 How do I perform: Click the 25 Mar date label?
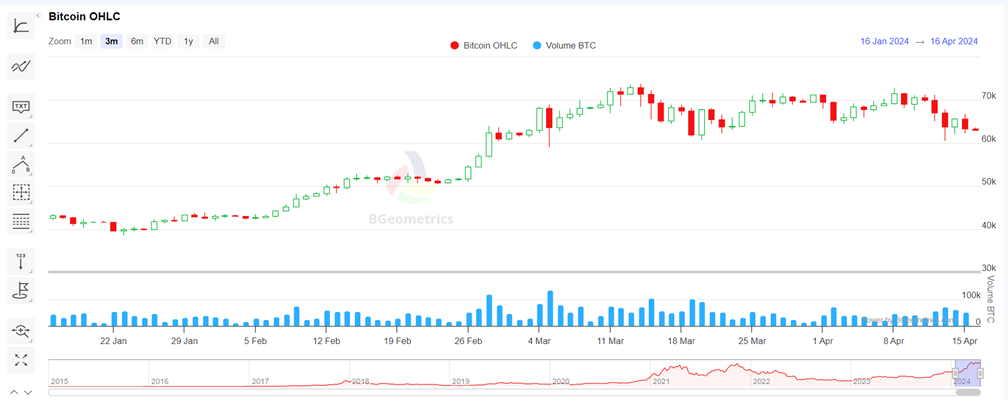(753, 340)
